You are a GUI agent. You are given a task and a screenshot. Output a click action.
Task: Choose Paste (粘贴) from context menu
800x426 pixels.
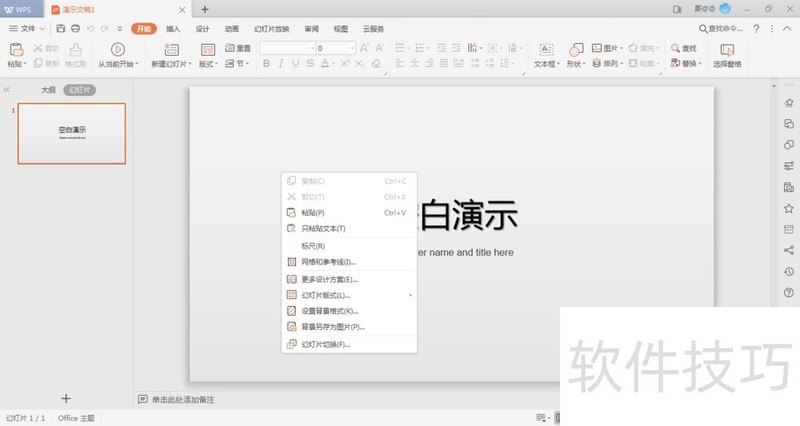313,213
